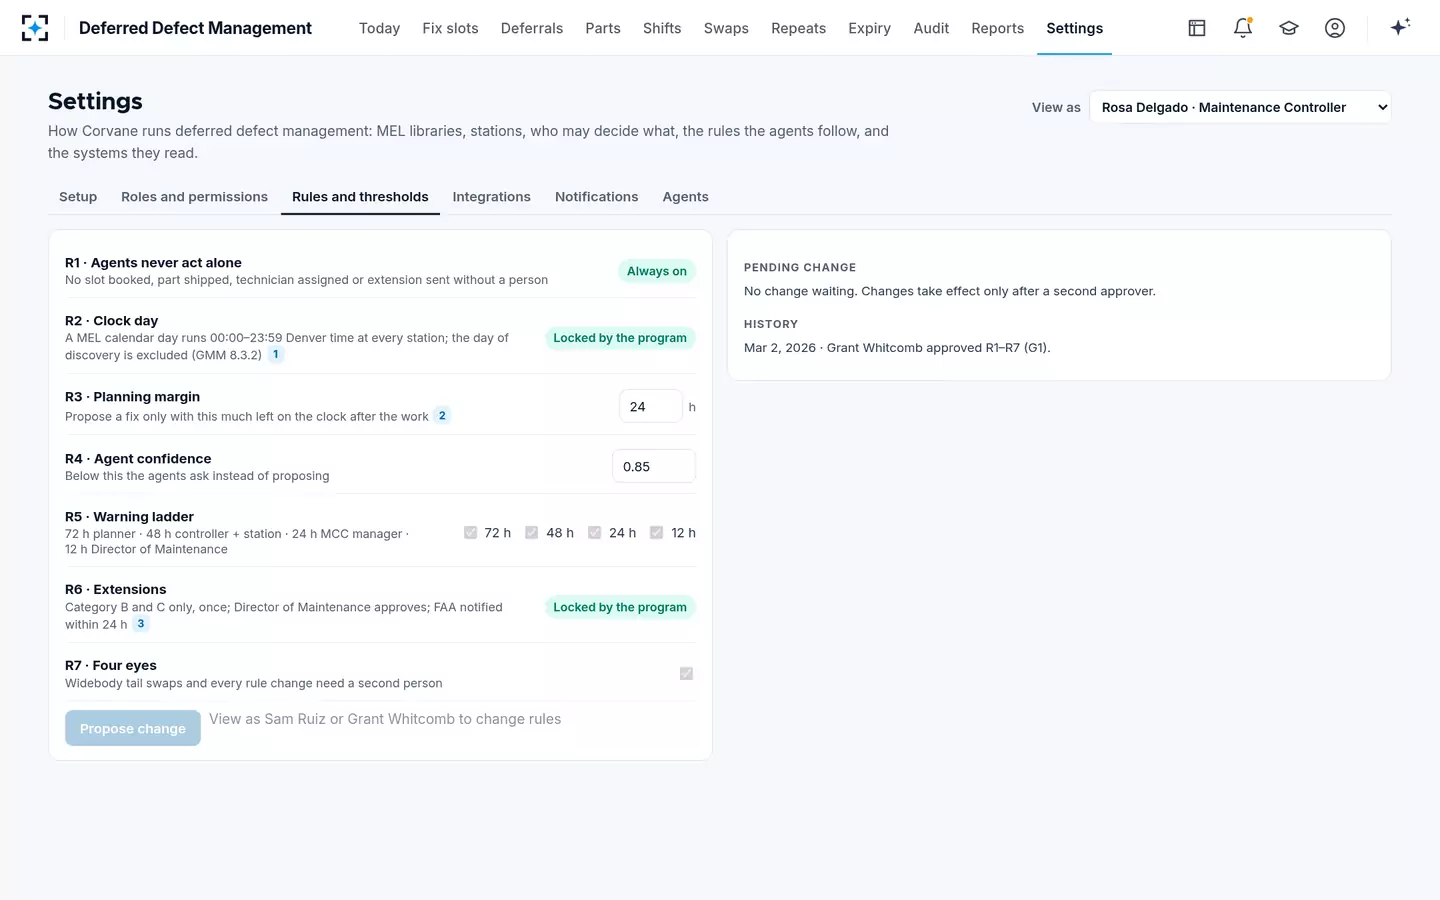Select Settings in the top navigation
Viewport: 1440px width, 900px height.
[x=1075, y=28]
